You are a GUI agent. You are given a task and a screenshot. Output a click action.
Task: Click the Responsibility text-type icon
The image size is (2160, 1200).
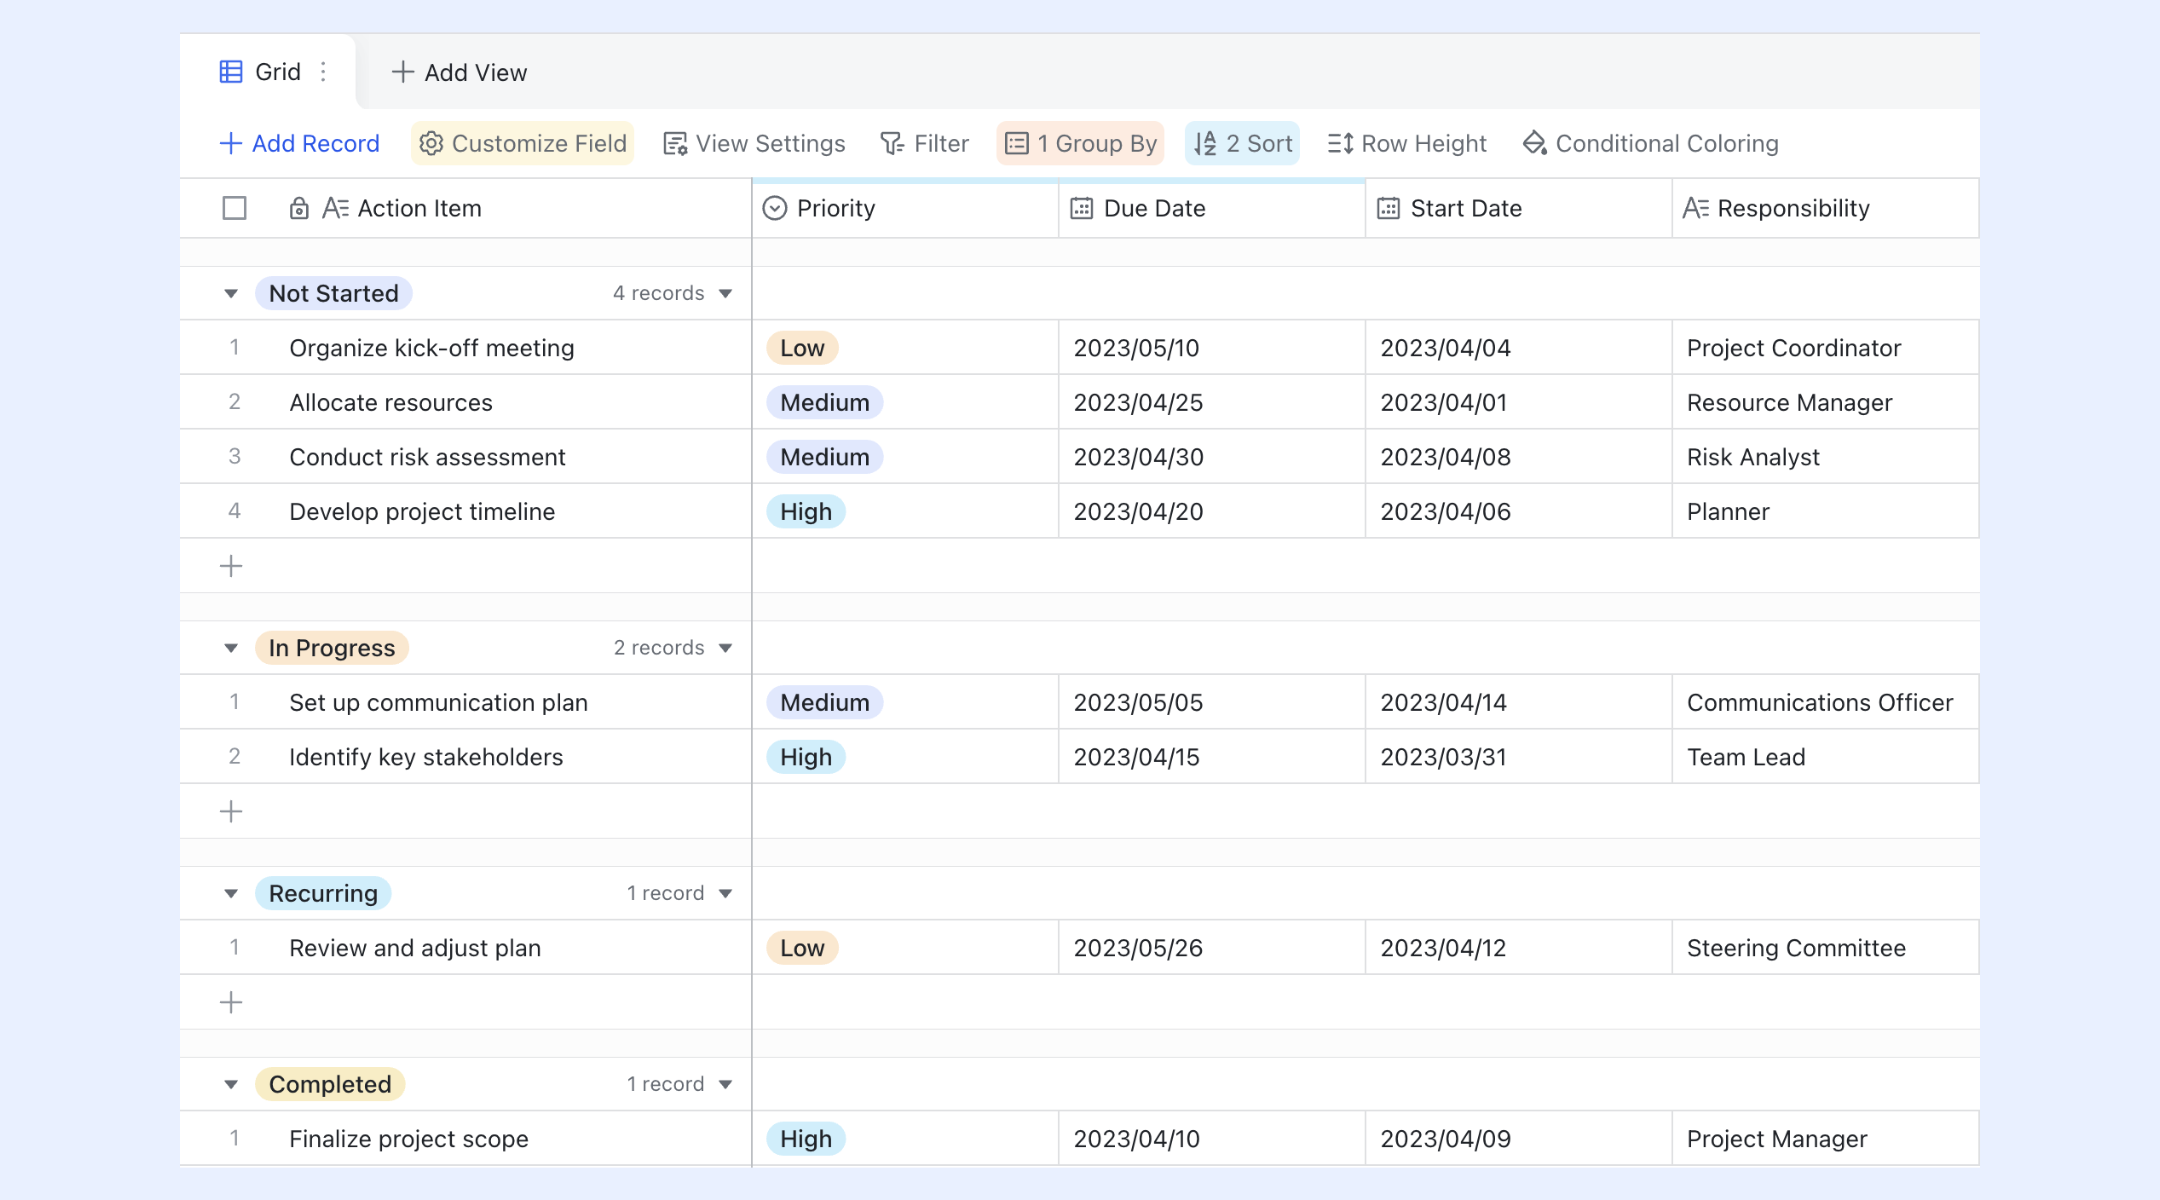tap(1696, 208)
